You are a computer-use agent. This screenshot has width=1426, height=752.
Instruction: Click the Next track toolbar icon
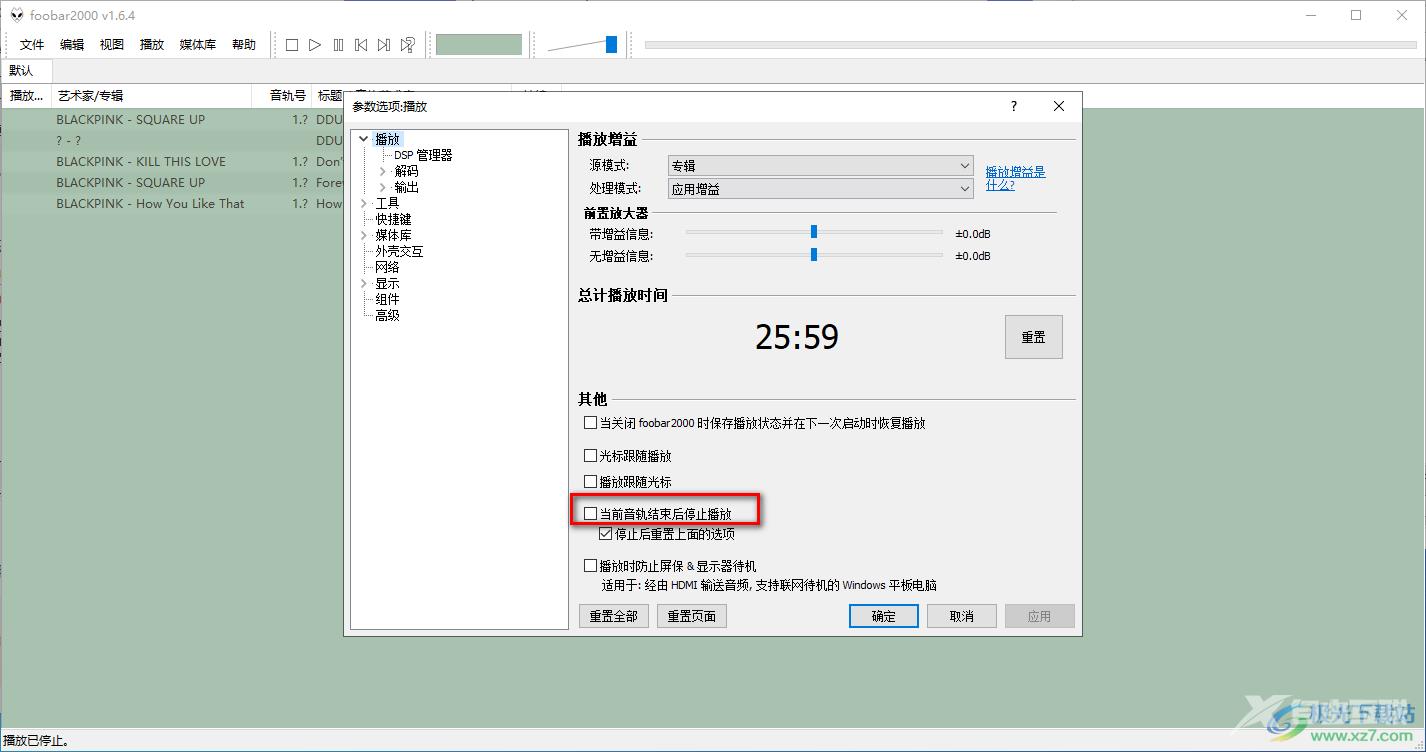[x=384, y=45]
